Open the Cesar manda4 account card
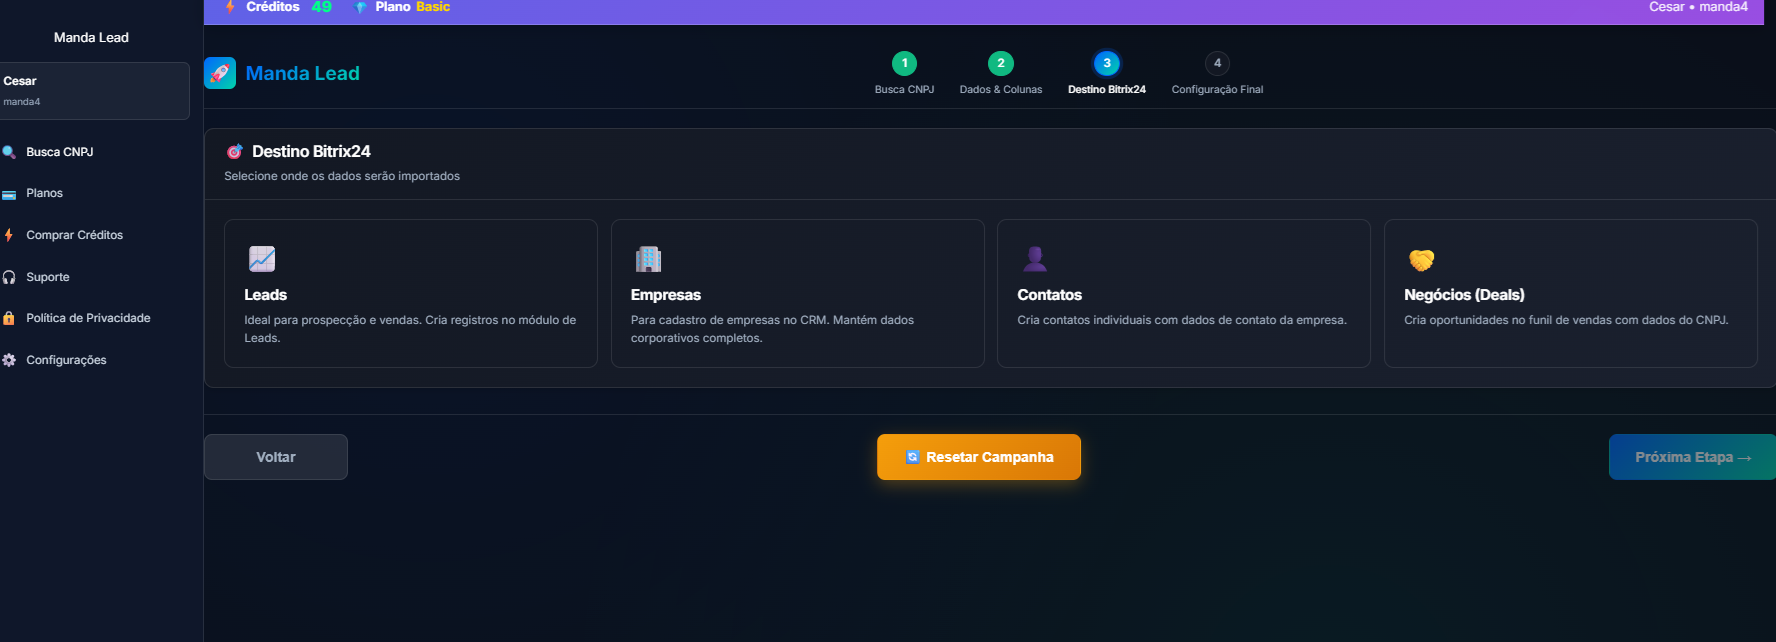 pyautogui.click(x=94, y=91)
